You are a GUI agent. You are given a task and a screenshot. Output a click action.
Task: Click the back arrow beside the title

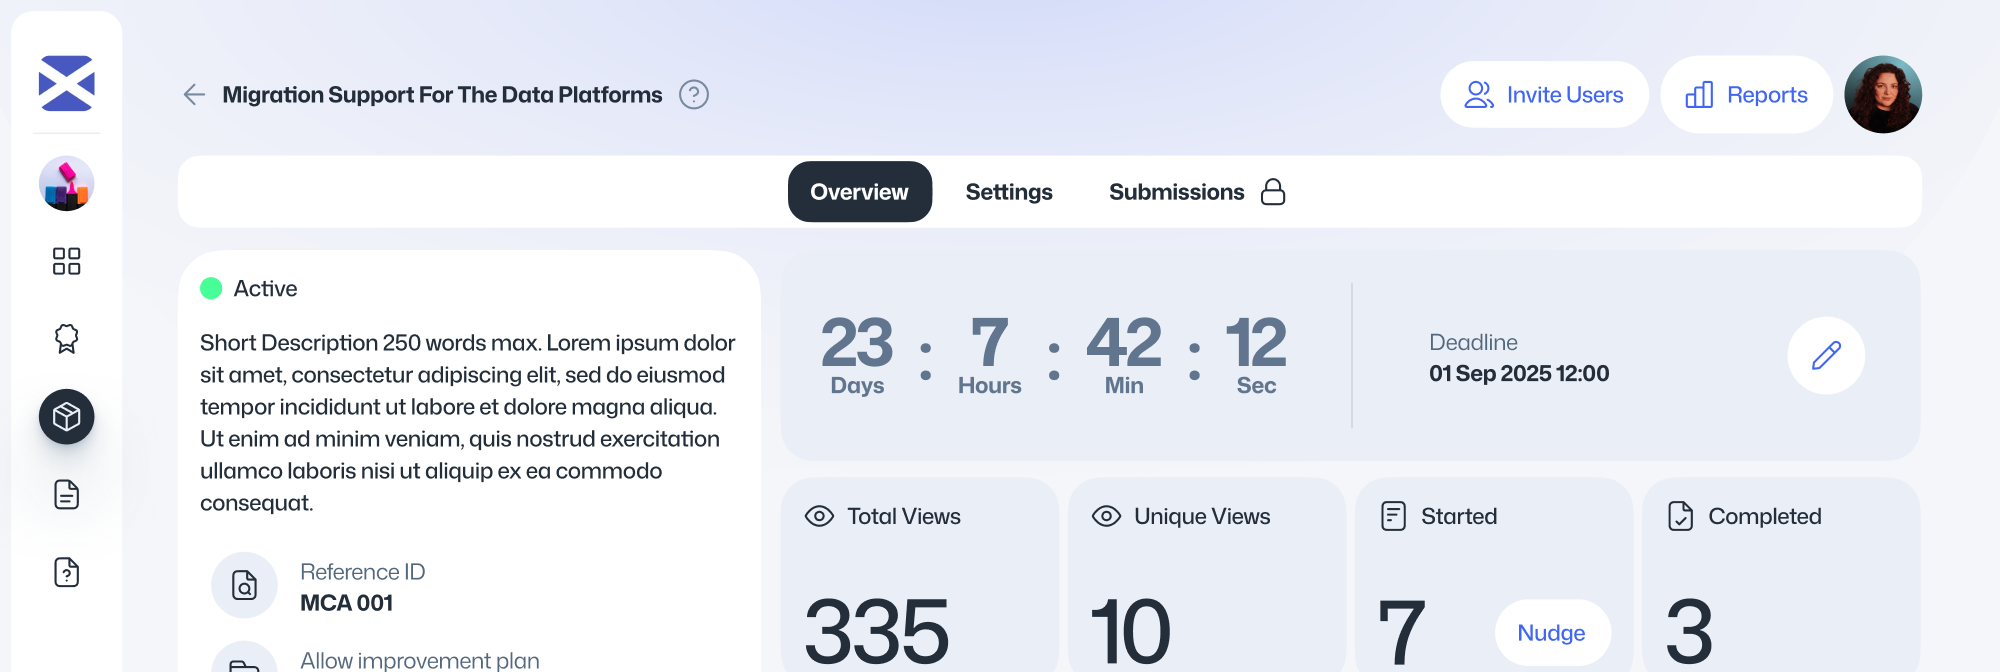(194, 95)
